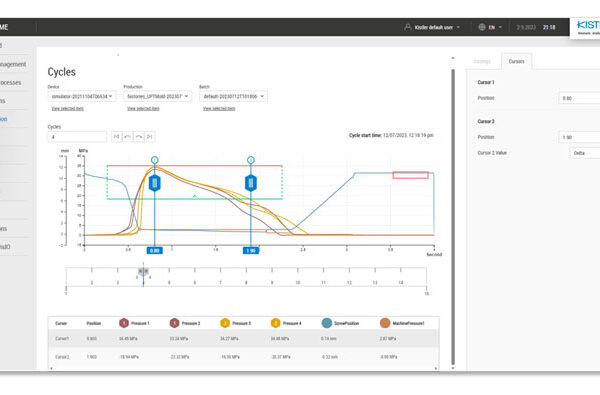The image size is (600, 395).
Task: Click the cycle marker on the overview timeline
Action: pos(143,271)
